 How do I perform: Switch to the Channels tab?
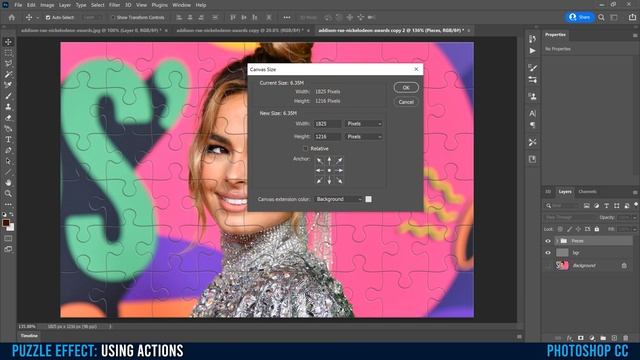pyautogui.click(x=587, y=192)
